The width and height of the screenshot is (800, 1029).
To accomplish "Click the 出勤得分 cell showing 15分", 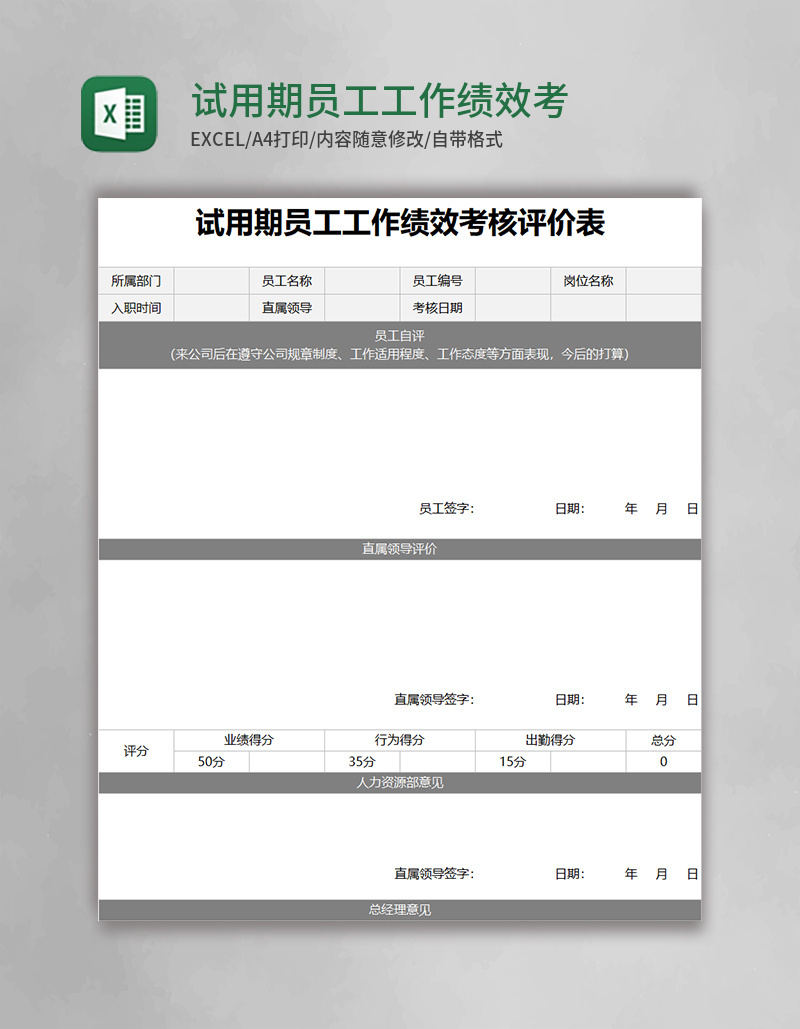I will point(514,762).
